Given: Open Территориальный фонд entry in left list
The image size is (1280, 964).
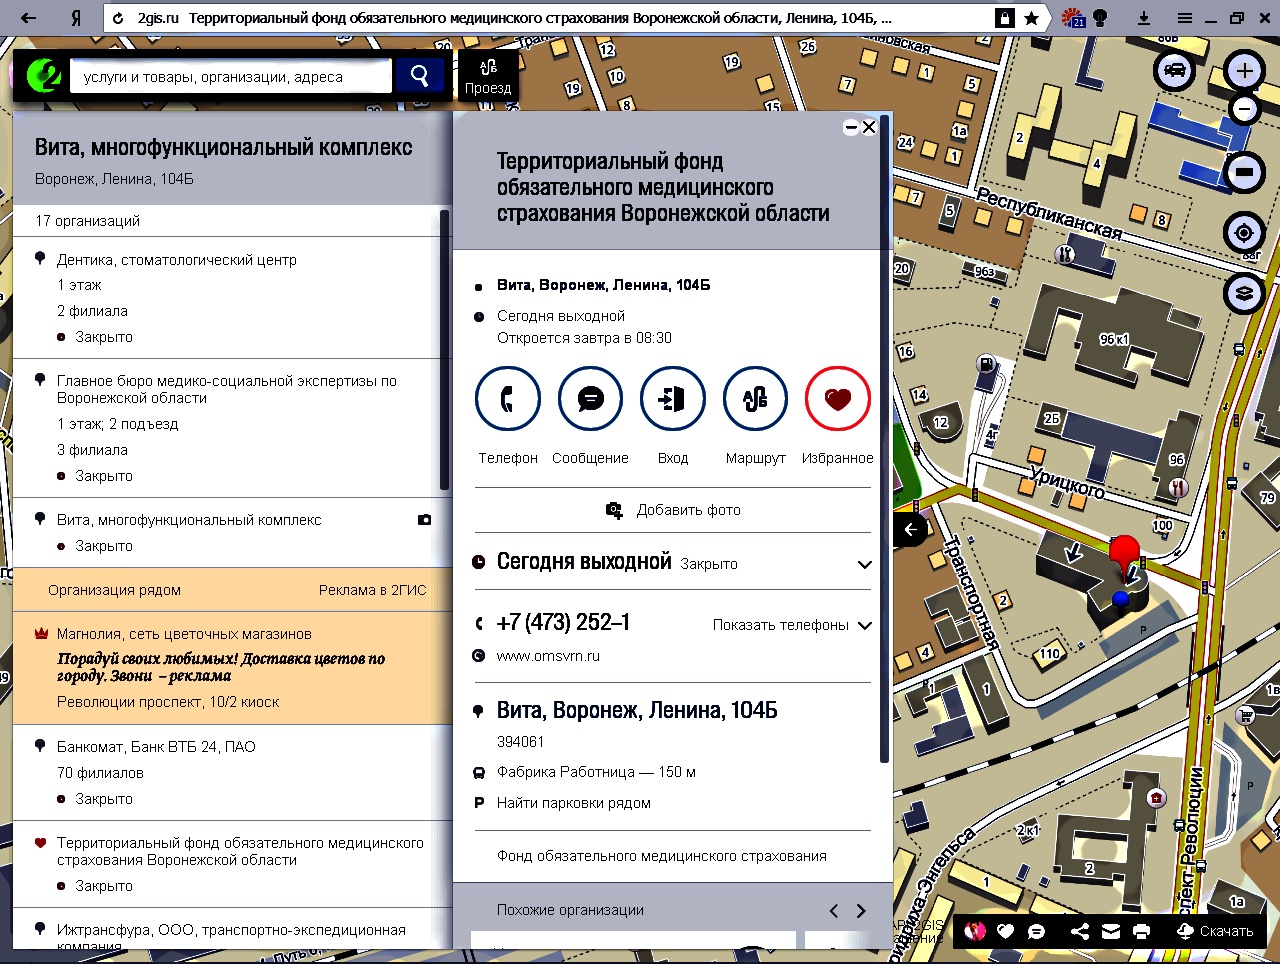Looking at the screenshot, I should (240, 852).
